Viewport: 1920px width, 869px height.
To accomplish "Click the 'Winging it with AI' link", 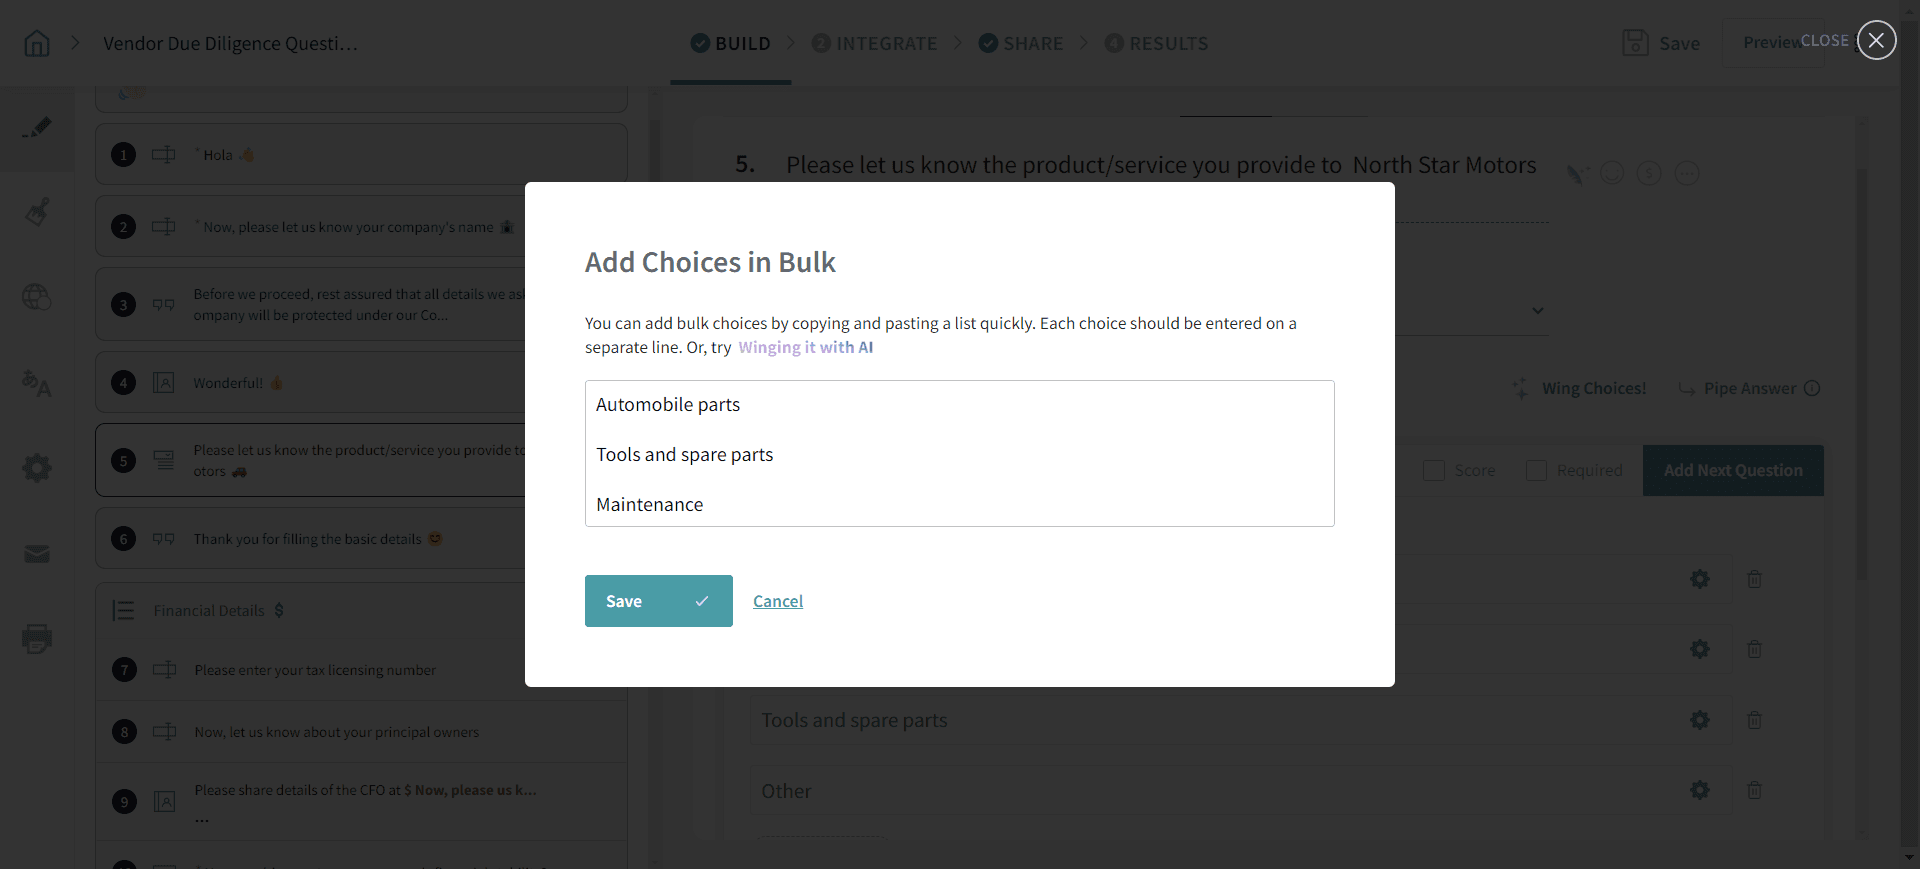I will coord(805,348).
